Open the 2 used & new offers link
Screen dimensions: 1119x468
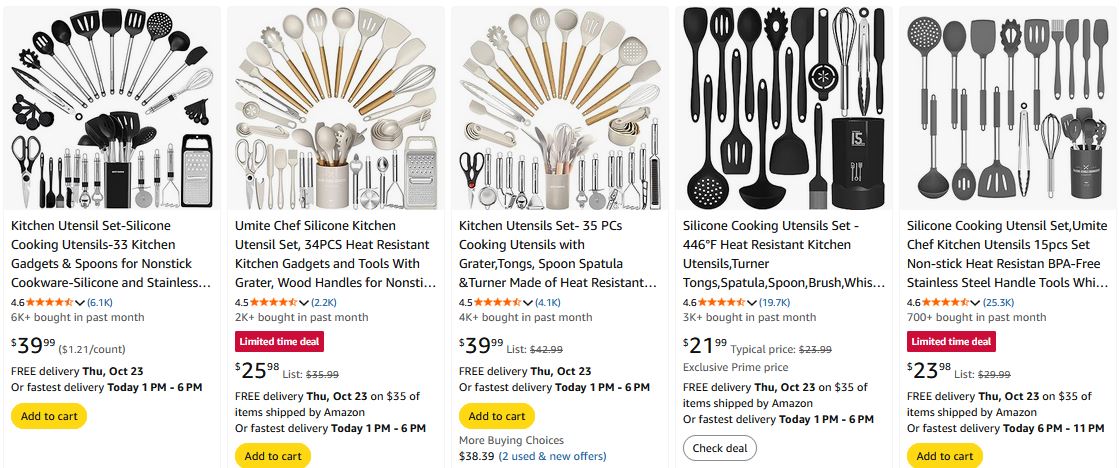553,456
